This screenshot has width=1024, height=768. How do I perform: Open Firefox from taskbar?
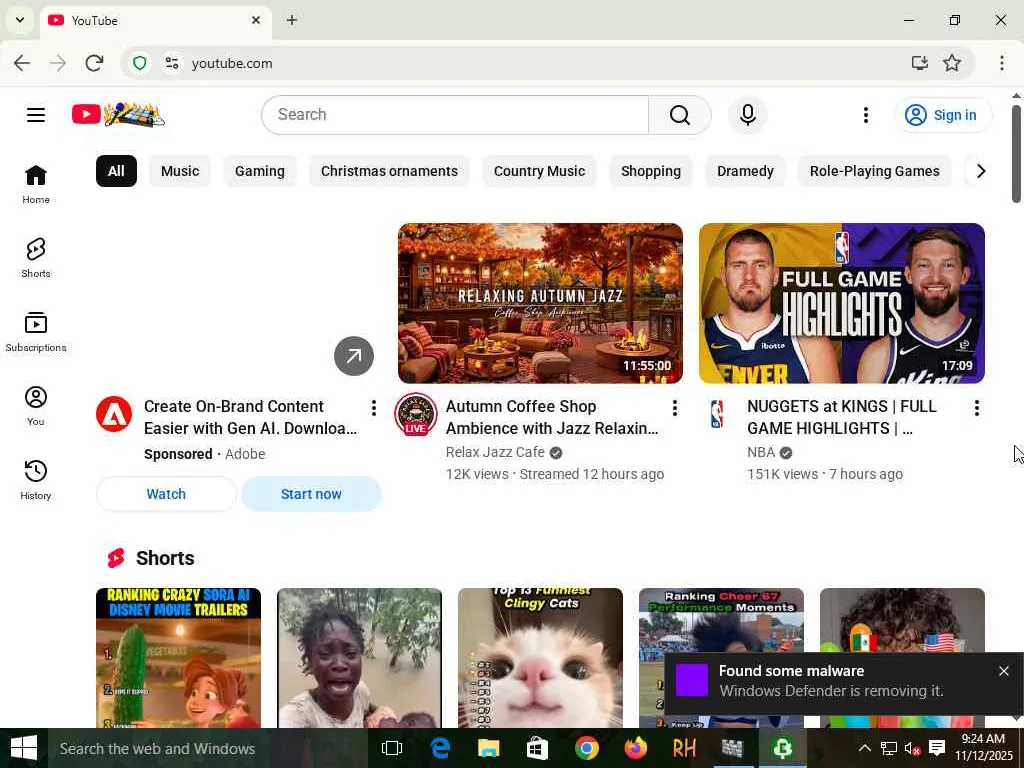click(x=635, y=748)
